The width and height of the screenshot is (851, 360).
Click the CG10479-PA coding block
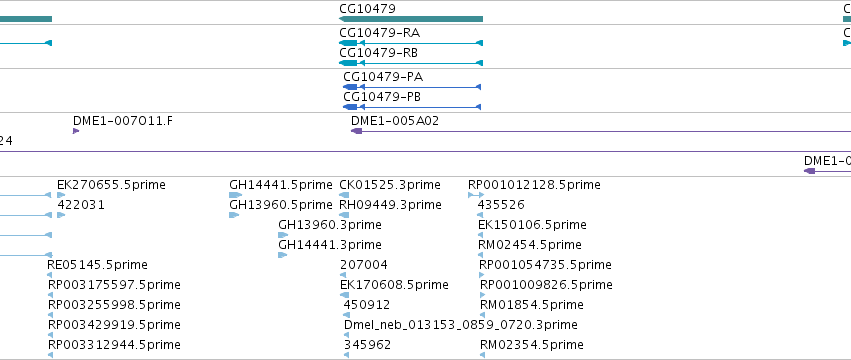[x=350, y=87]
